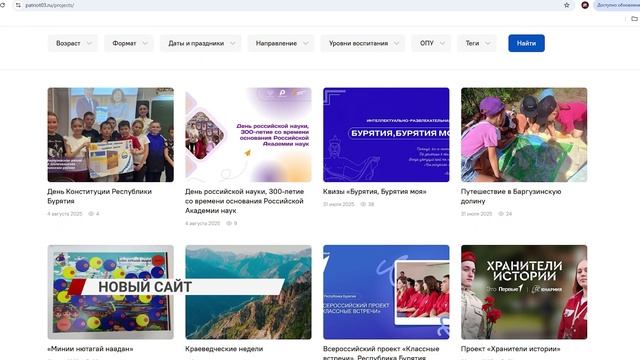Viewport: 640px width, 360px height.
Task: Open link Квизы «Бурятия, Бурятия моя»
Action: click(x=375, y=191)
